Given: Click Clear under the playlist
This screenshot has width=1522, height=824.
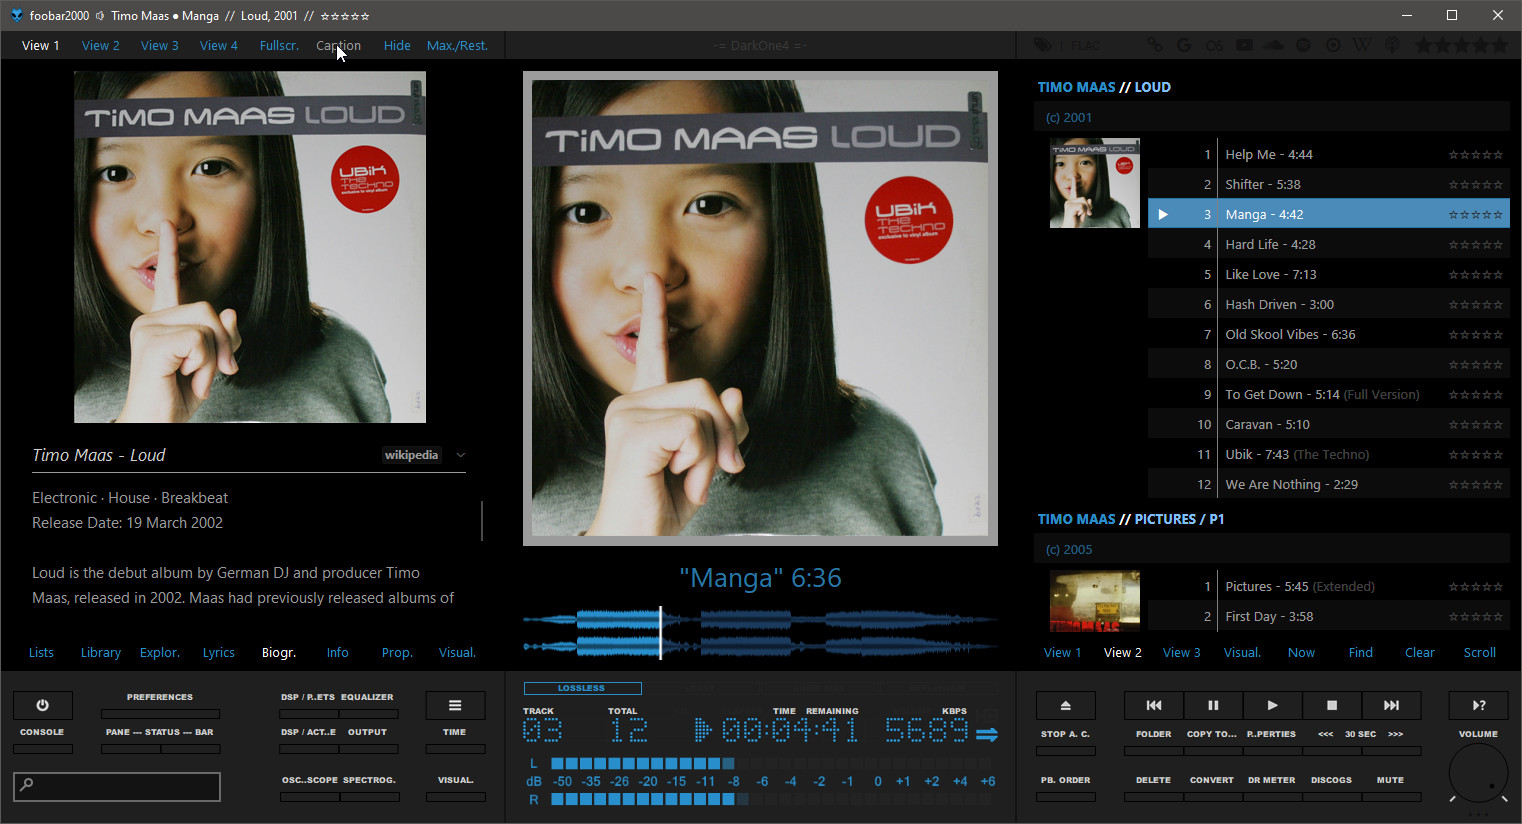Looking at the screenshot, I should (x=1420, y=652).
